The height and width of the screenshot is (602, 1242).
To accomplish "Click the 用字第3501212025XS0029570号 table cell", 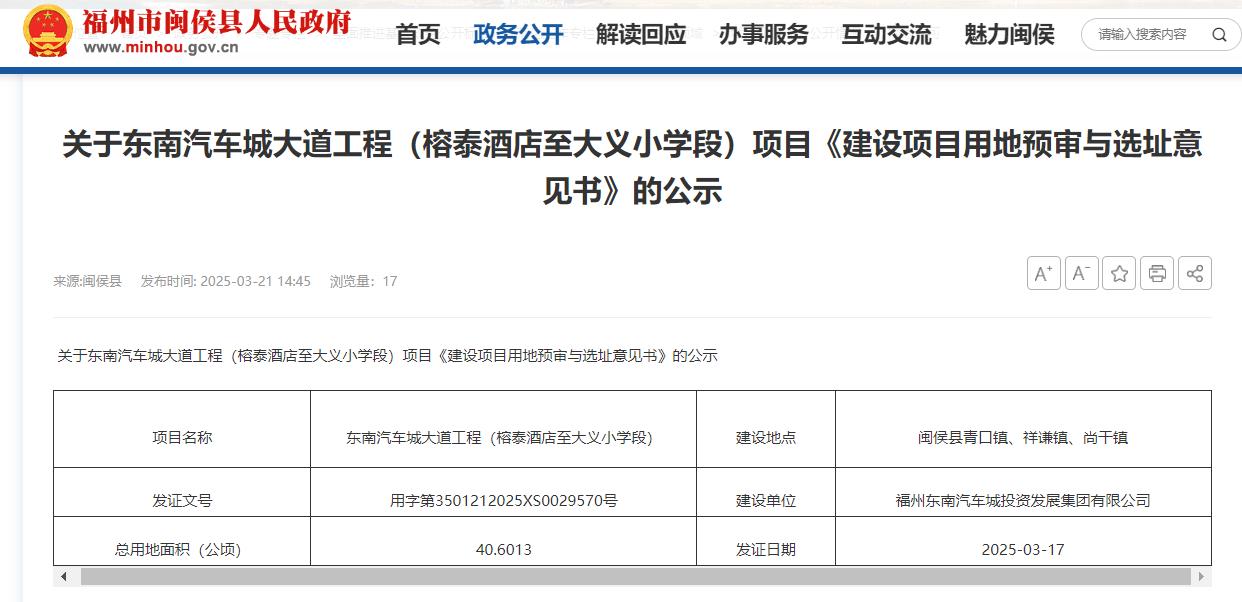I will click(x=503, y=500).
